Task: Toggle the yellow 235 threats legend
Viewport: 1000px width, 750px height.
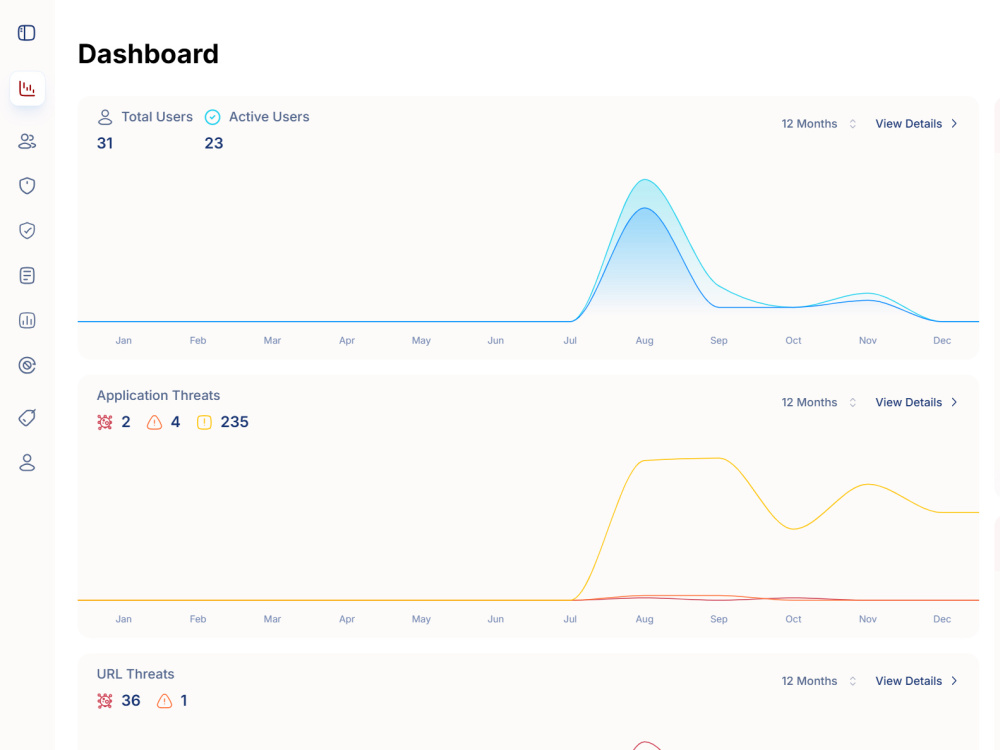Action: coord(223,422)
